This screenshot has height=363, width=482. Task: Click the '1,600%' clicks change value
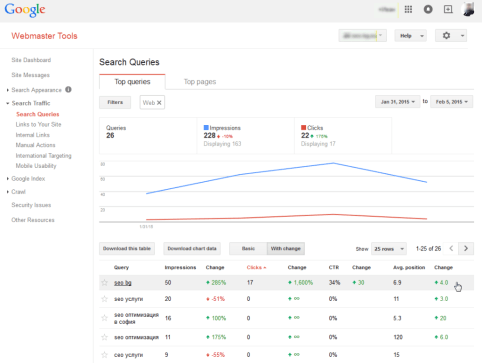(303, 283)
